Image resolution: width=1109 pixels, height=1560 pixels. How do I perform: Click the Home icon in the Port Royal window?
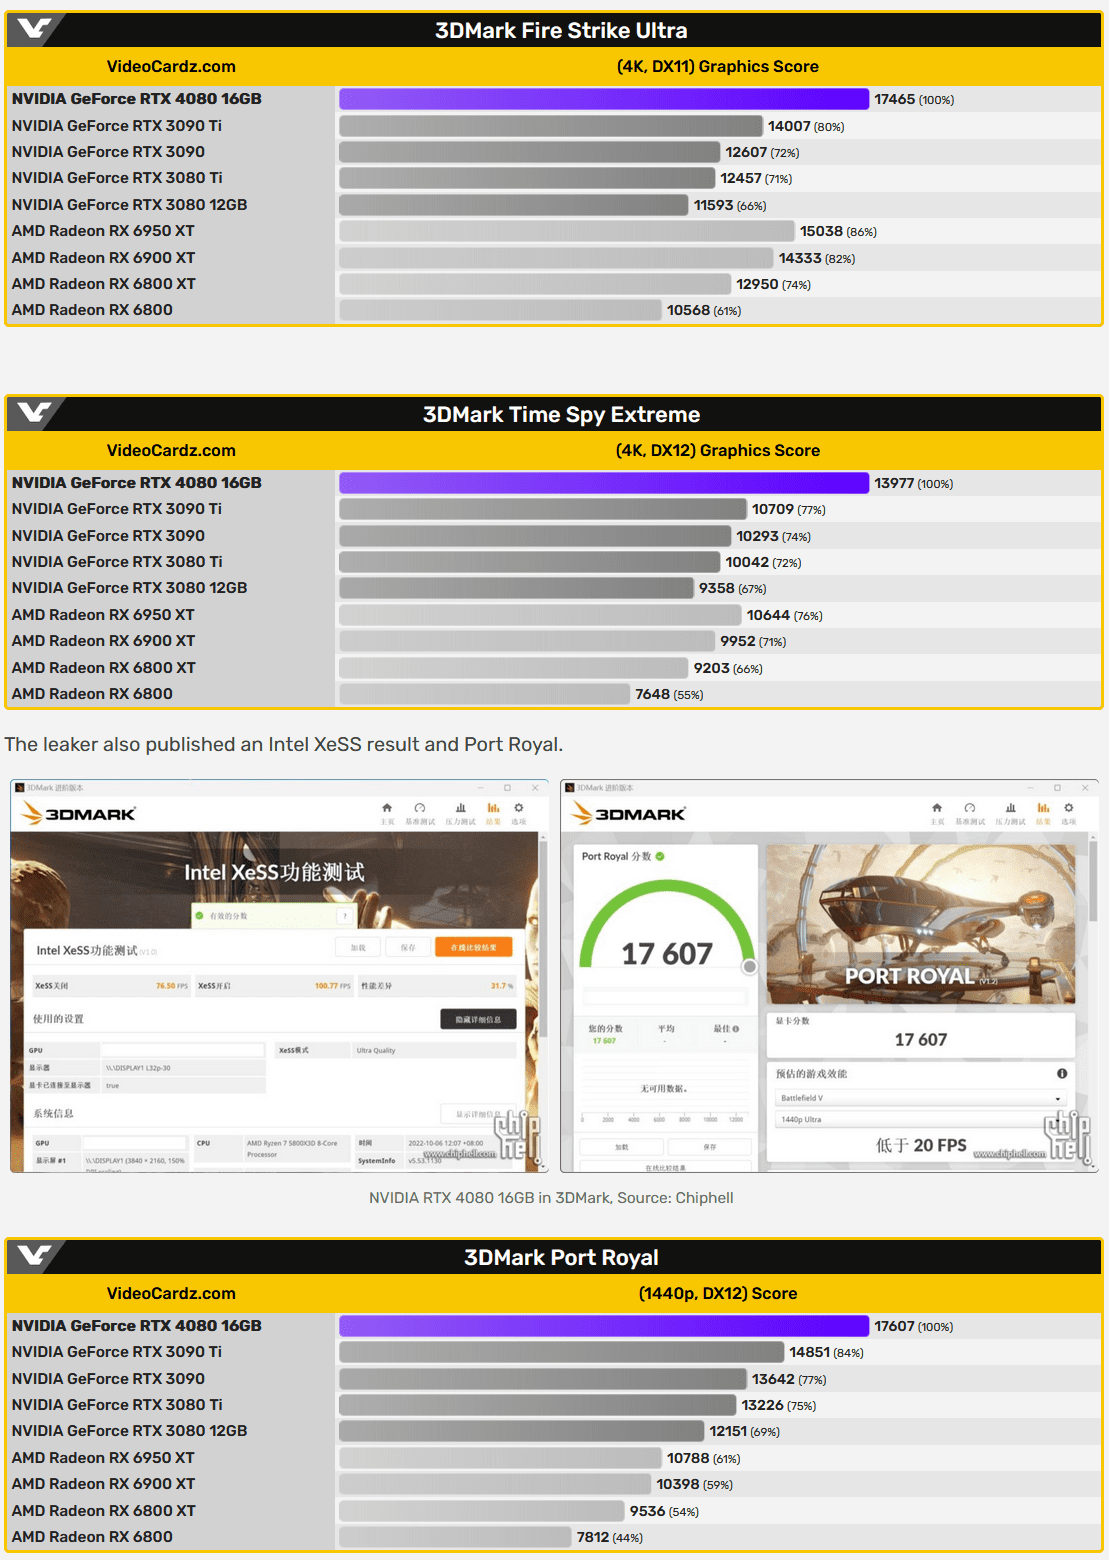(937, 808)
